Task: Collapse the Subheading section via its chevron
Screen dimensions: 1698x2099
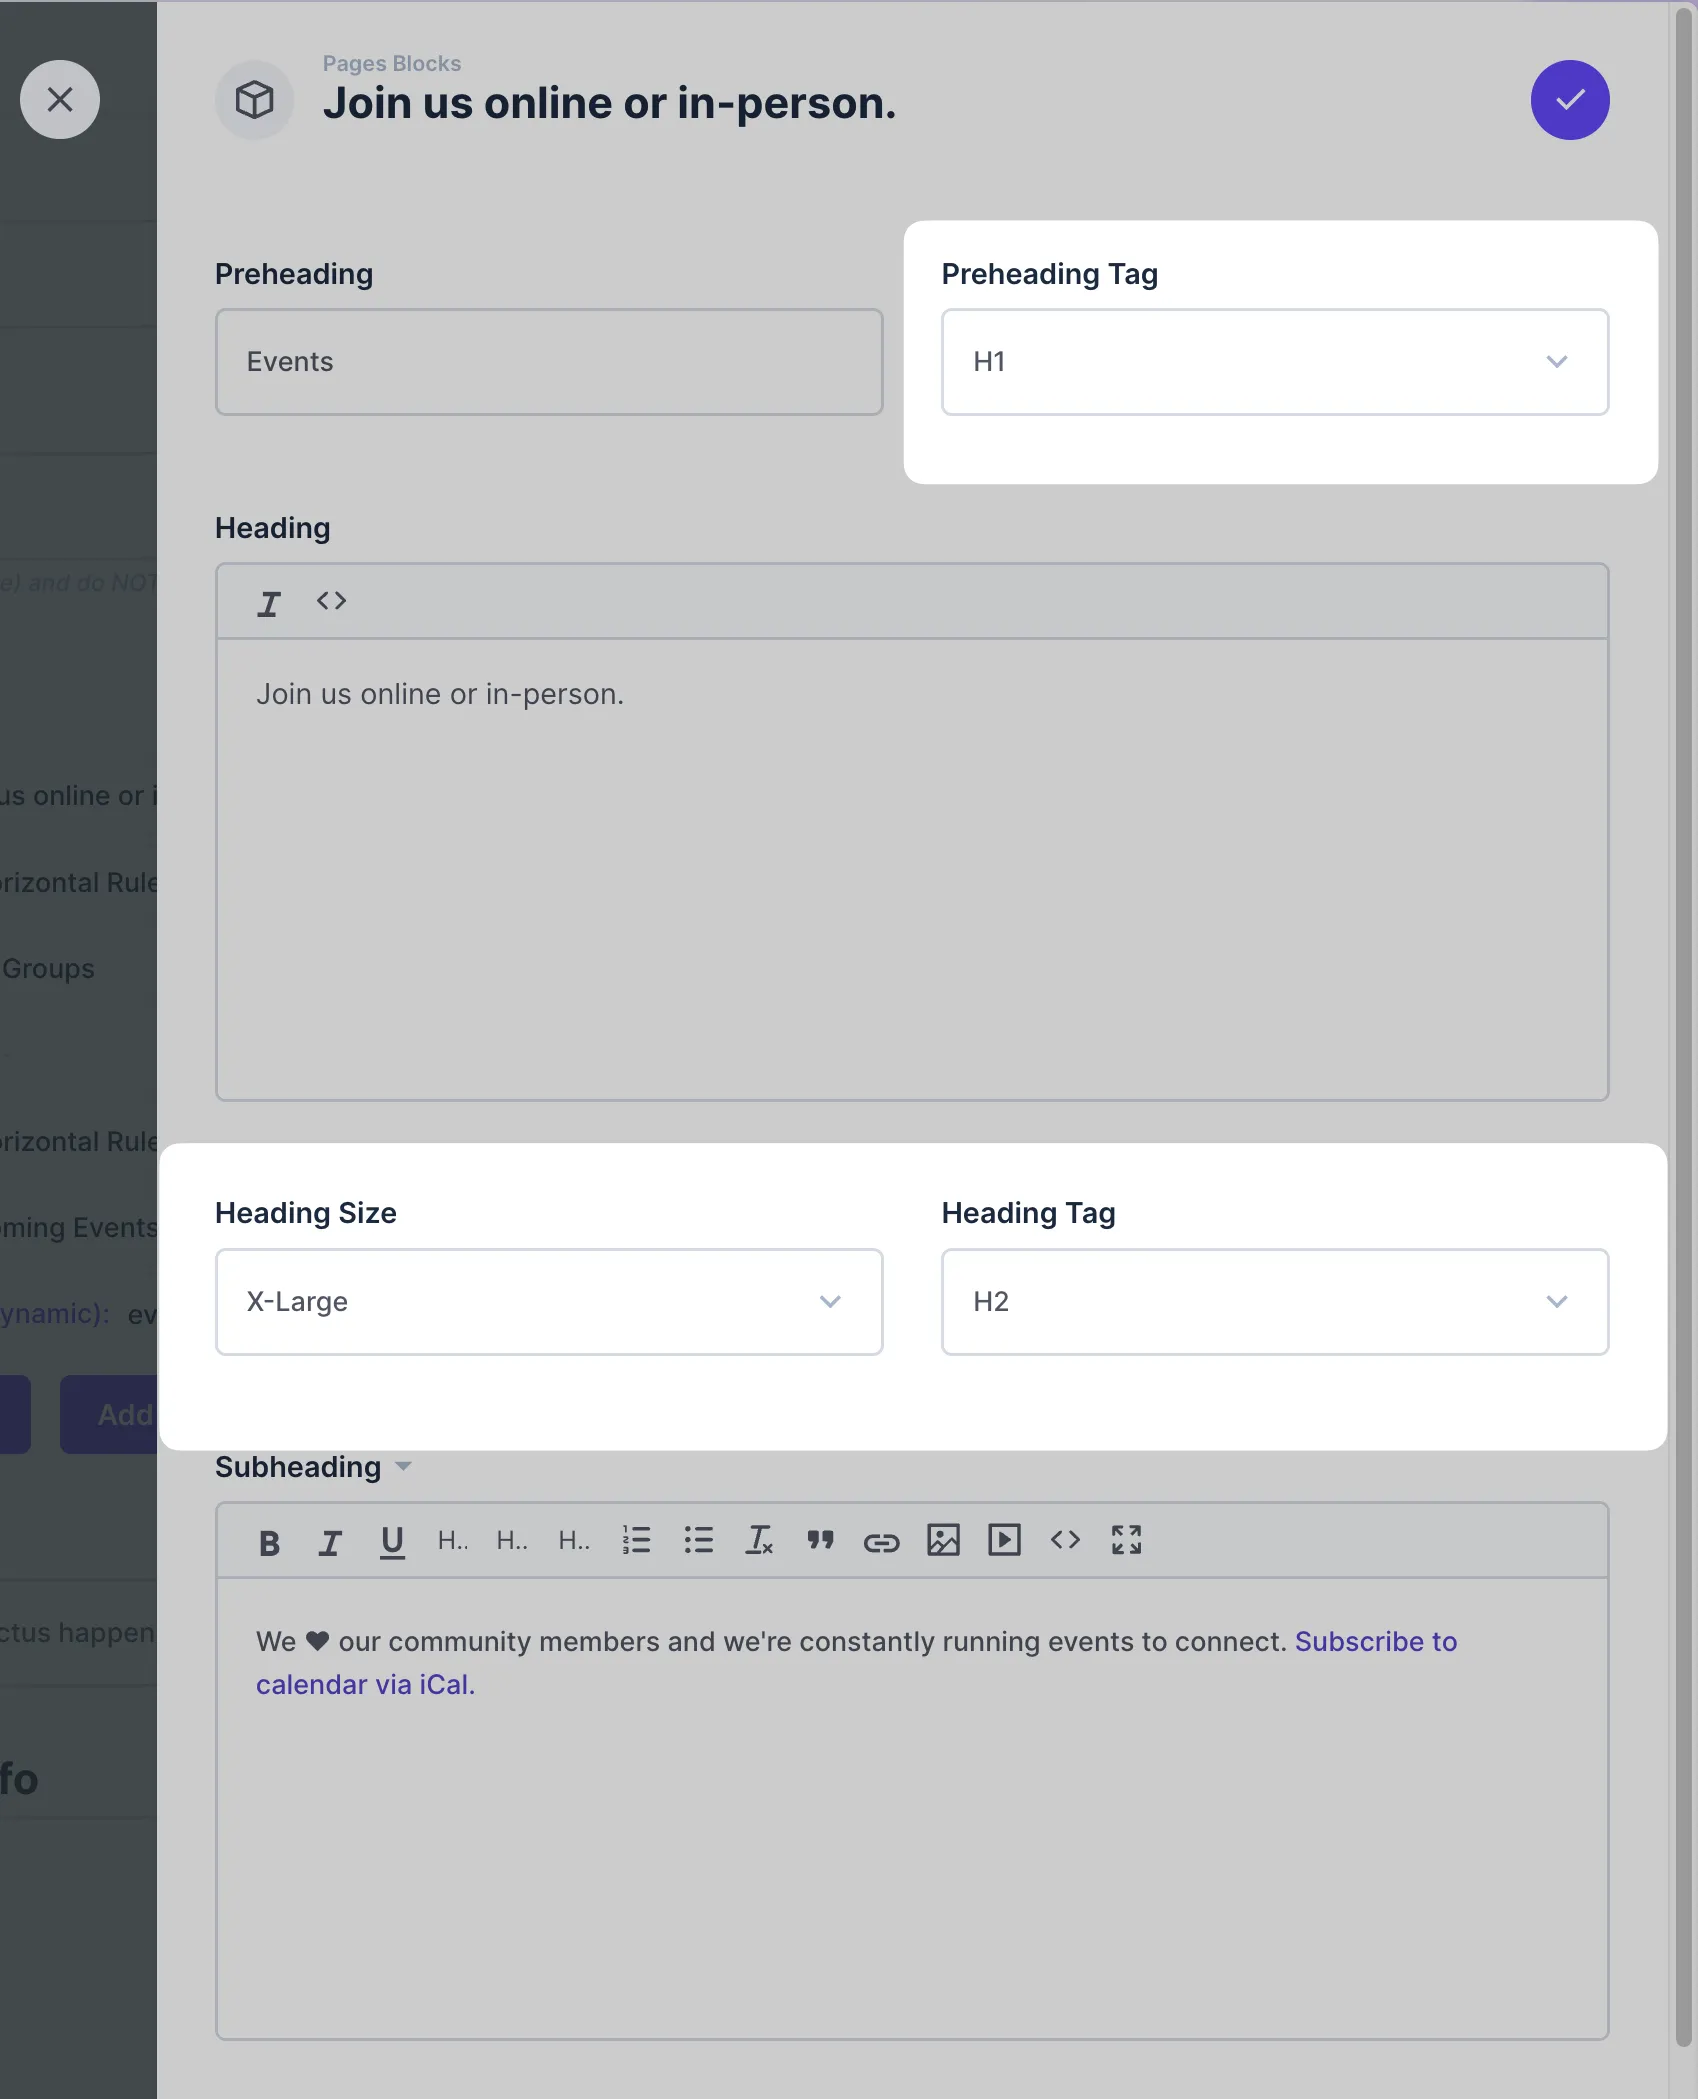Action: click(404, 1466)
